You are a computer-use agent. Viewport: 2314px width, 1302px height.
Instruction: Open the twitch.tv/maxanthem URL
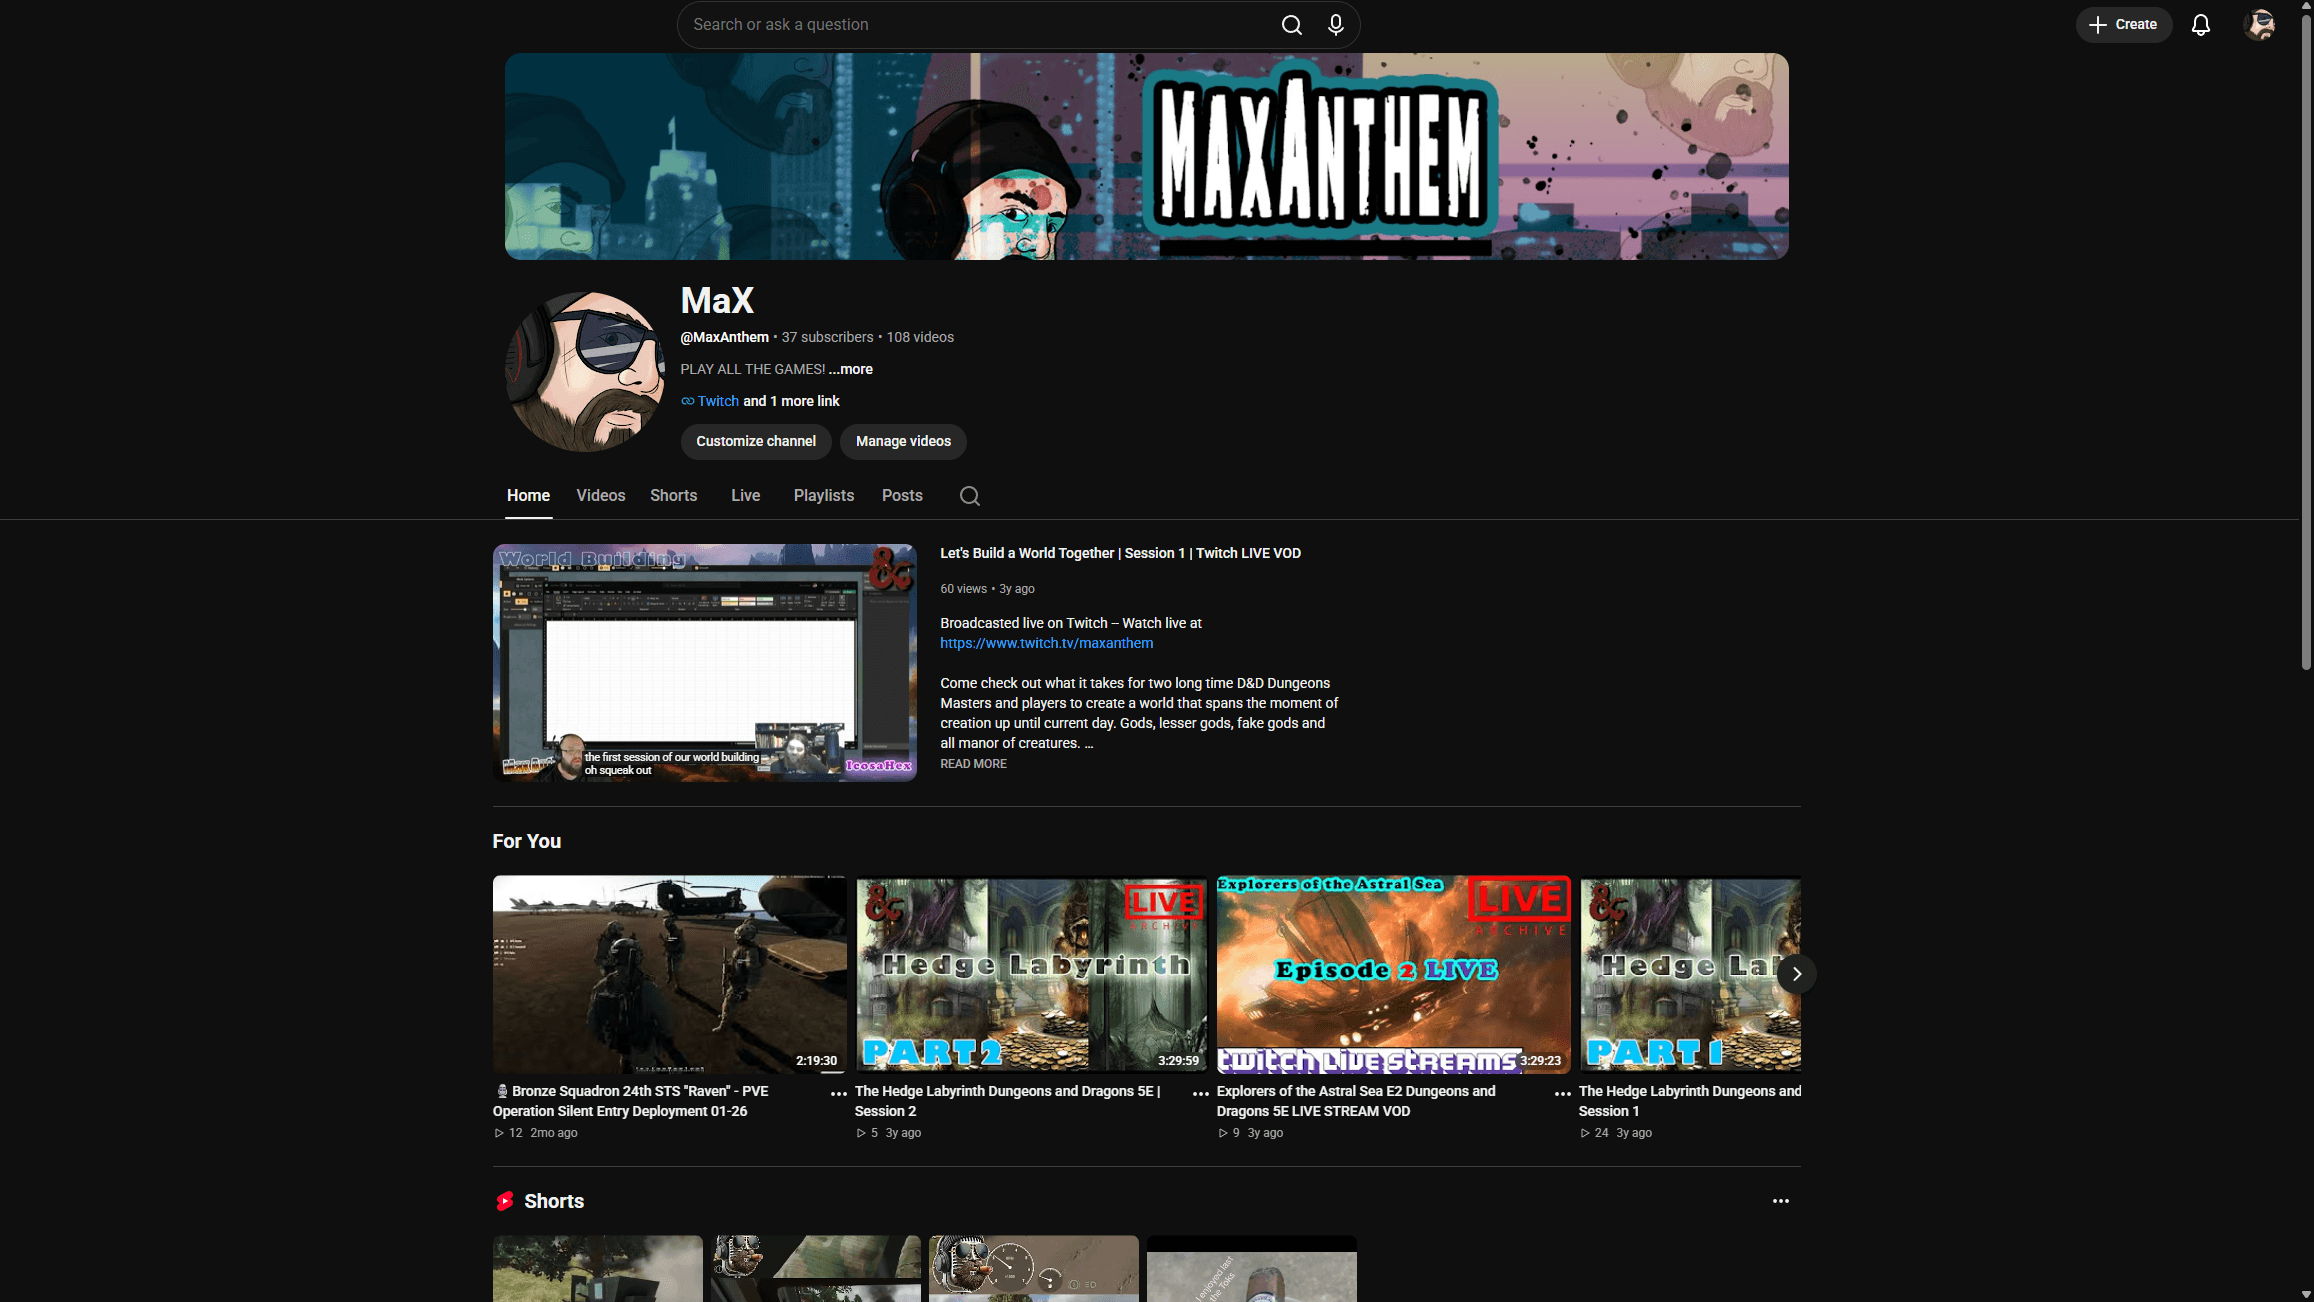[x=1046, y=643]
